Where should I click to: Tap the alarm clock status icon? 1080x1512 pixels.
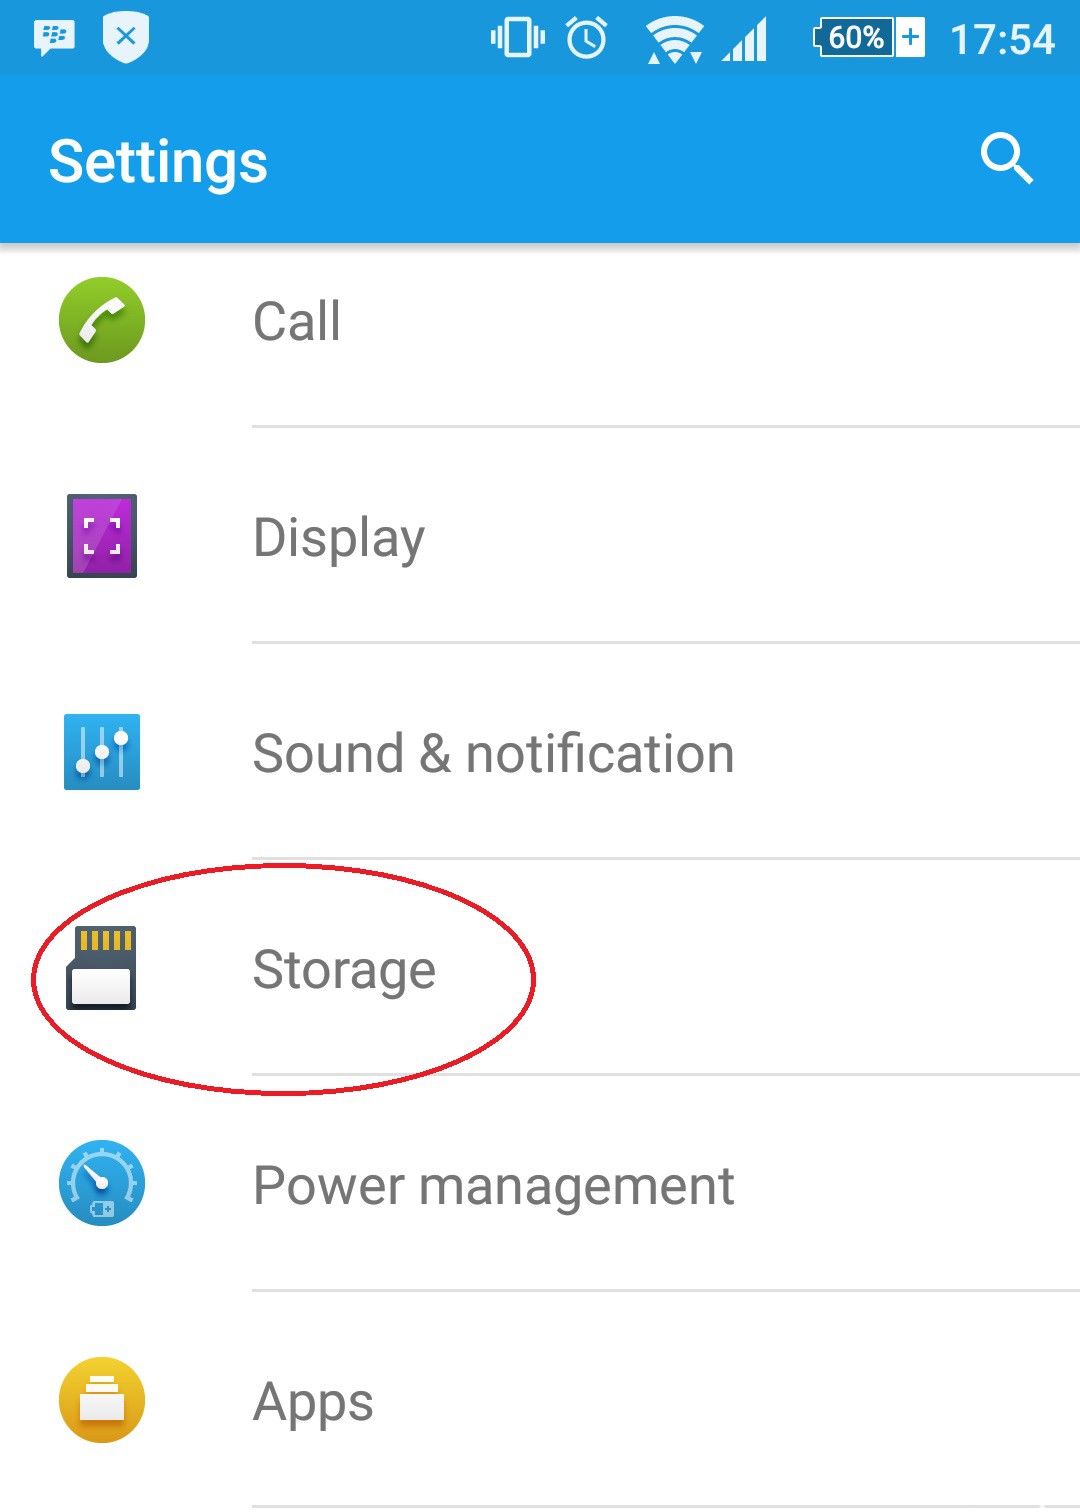[587, 38]
